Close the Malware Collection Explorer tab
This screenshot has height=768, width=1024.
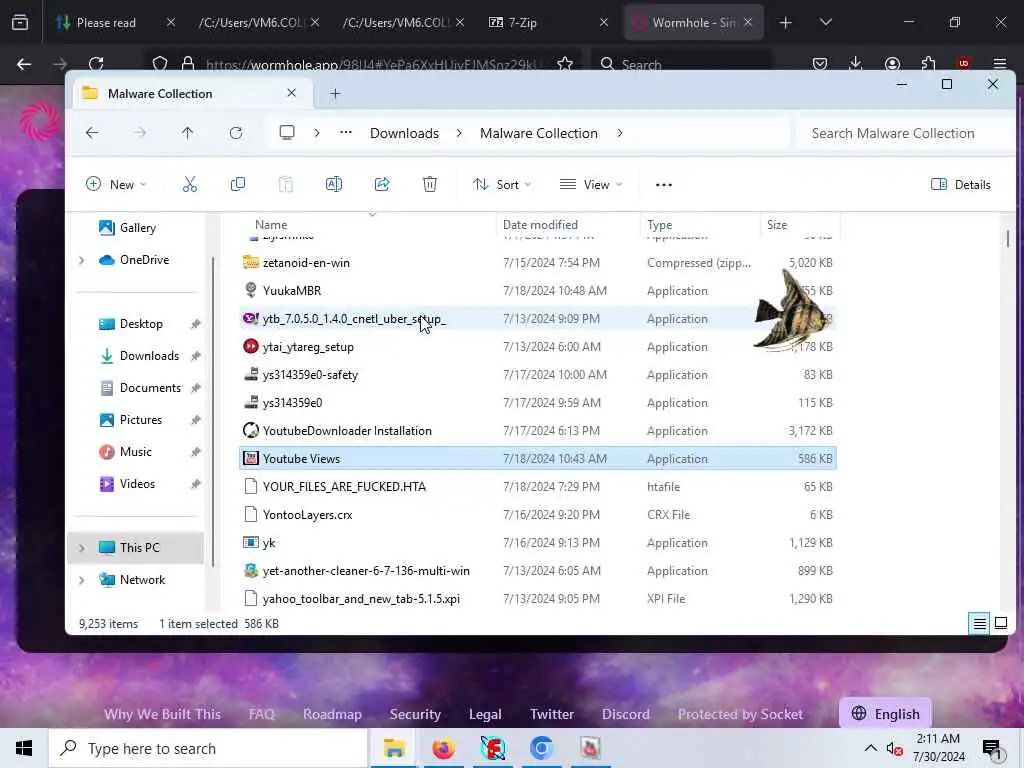pyautogui.click(x=291, y=93)
